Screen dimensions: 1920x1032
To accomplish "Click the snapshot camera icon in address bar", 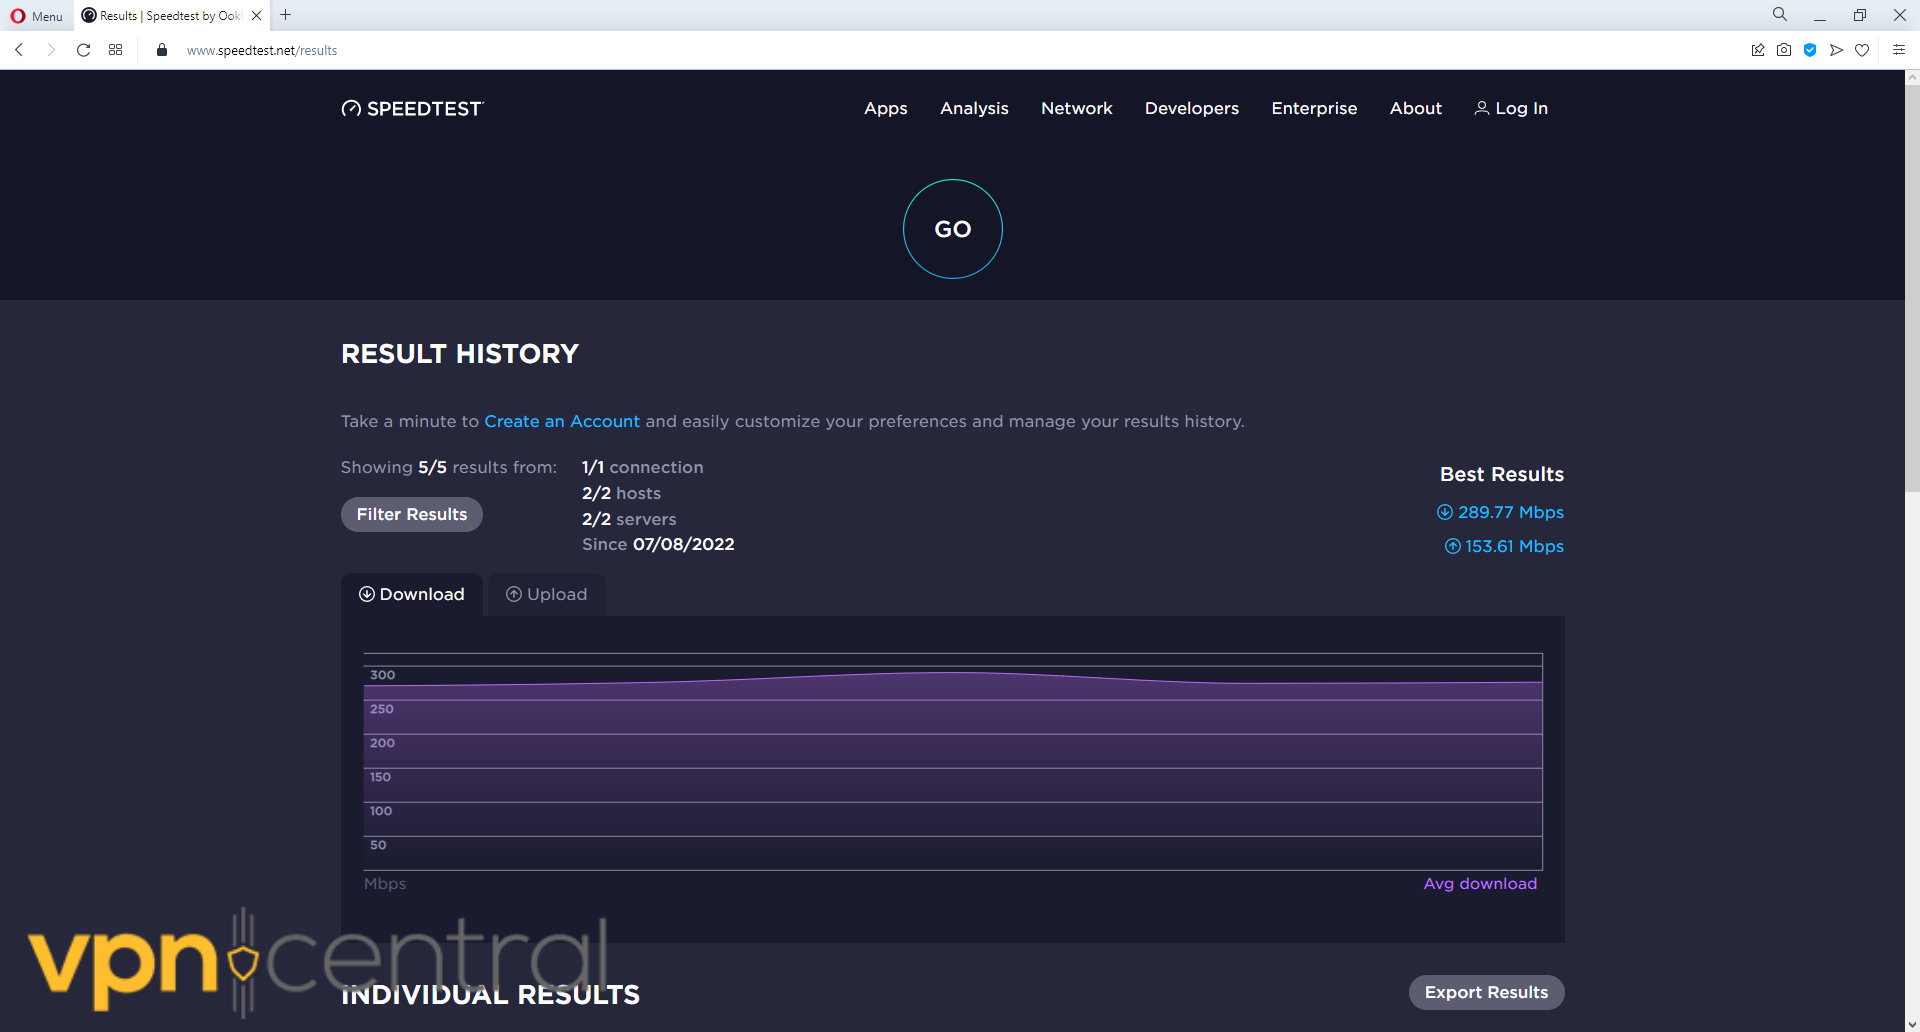I will 1784,50.
